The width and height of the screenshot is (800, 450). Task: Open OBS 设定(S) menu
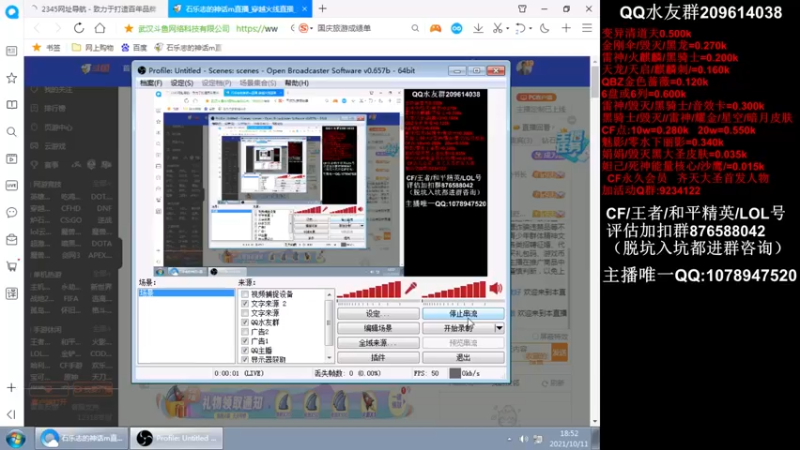click(182, 83)
